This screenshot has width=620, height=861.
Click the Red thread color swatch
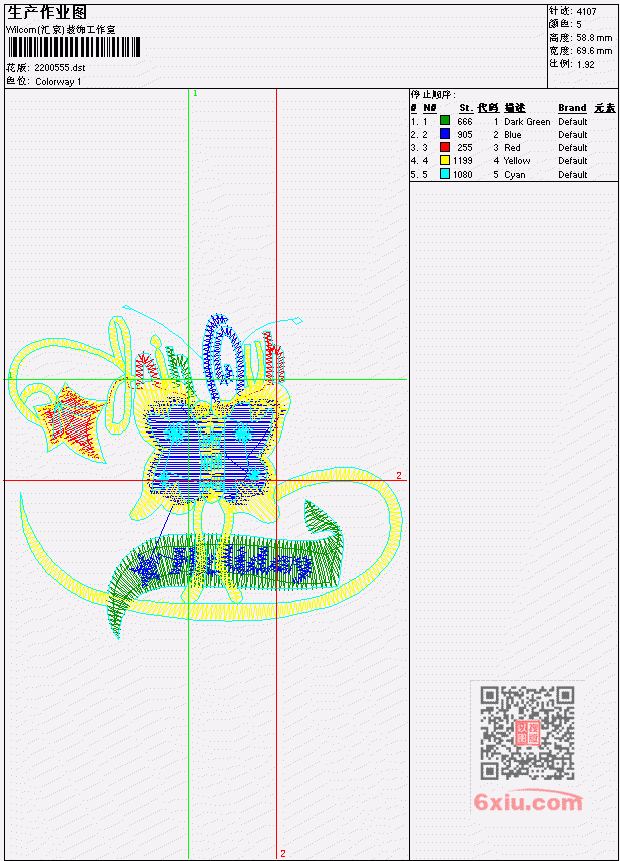point(445,147)
